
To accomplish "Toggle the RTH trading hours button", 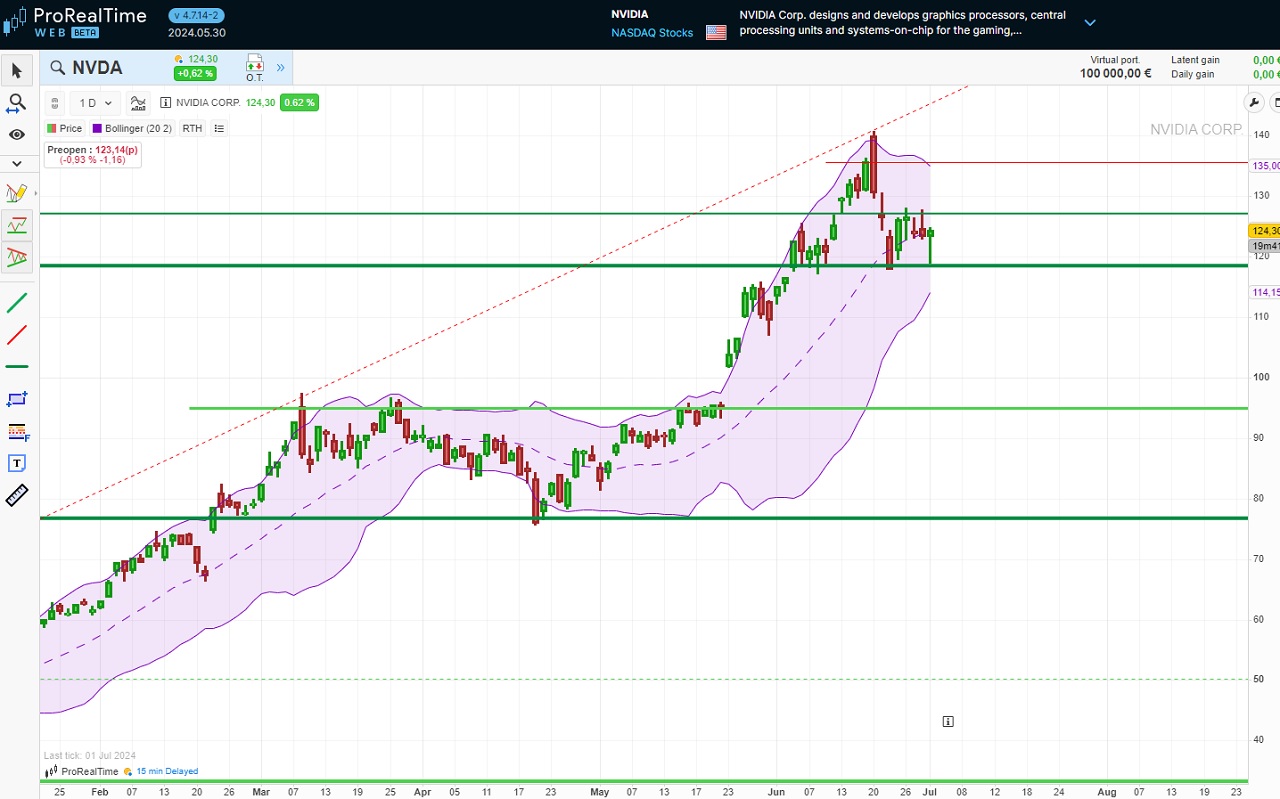I will pyautogui.click(x=192, y=128).
